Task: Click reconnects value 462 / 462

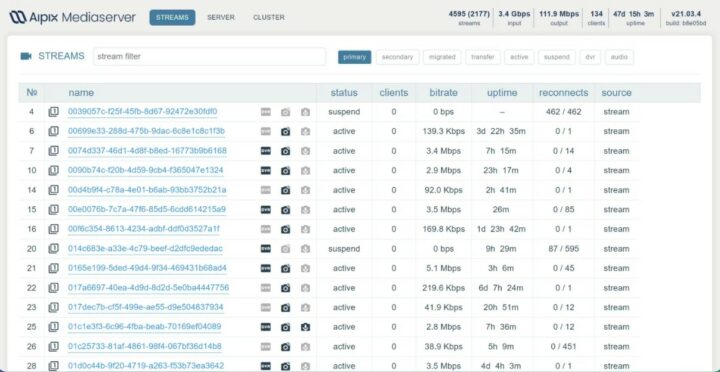Action: click(563, 112)
